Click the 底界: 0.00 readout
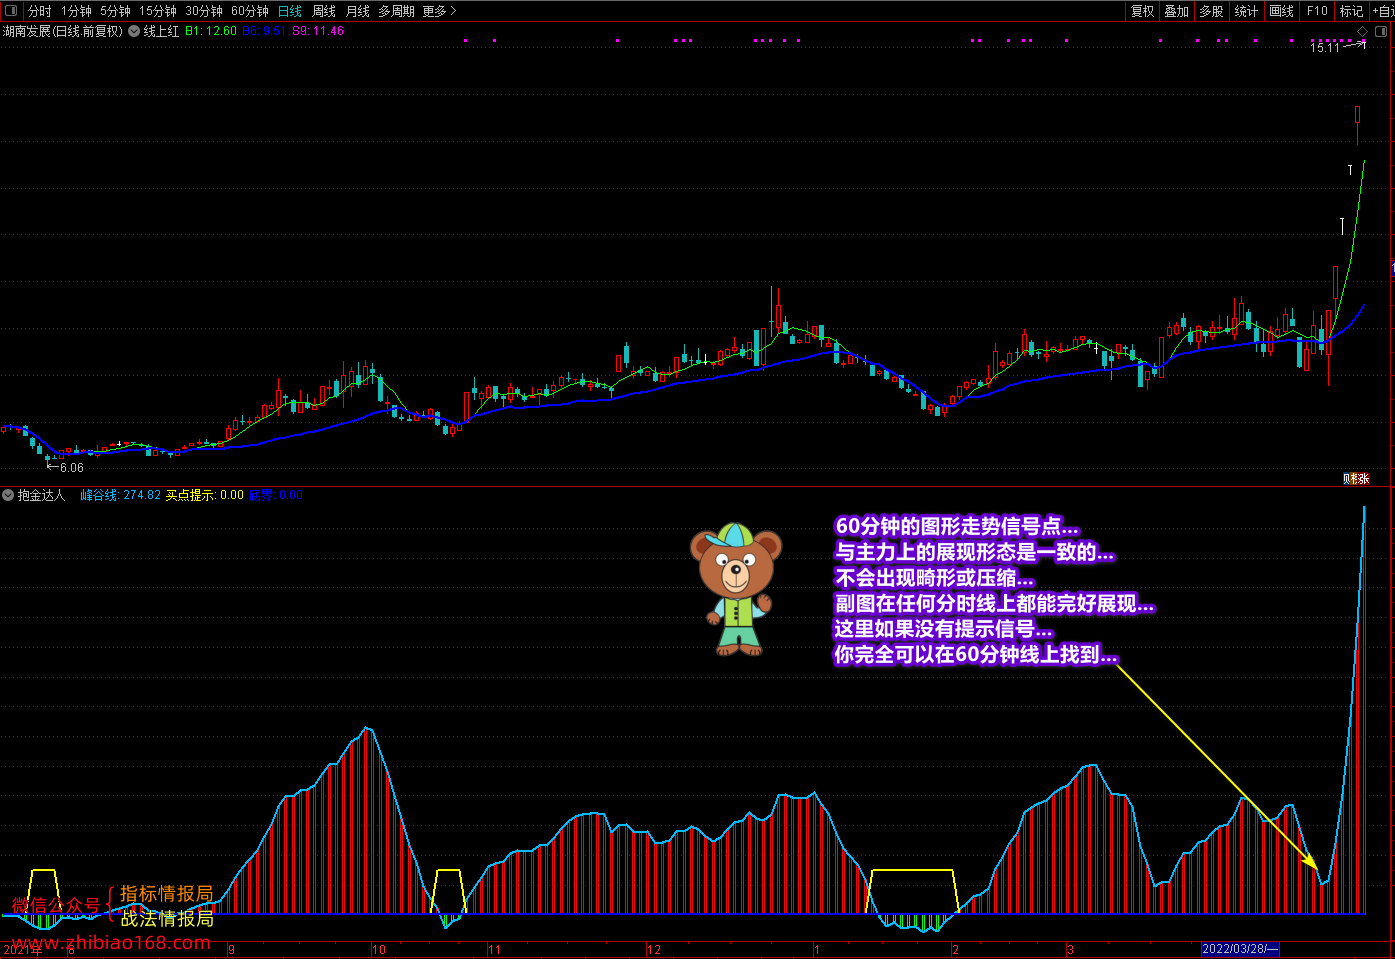The height and width of the screenshot is (959, 1395). click(x=276, y=495)
